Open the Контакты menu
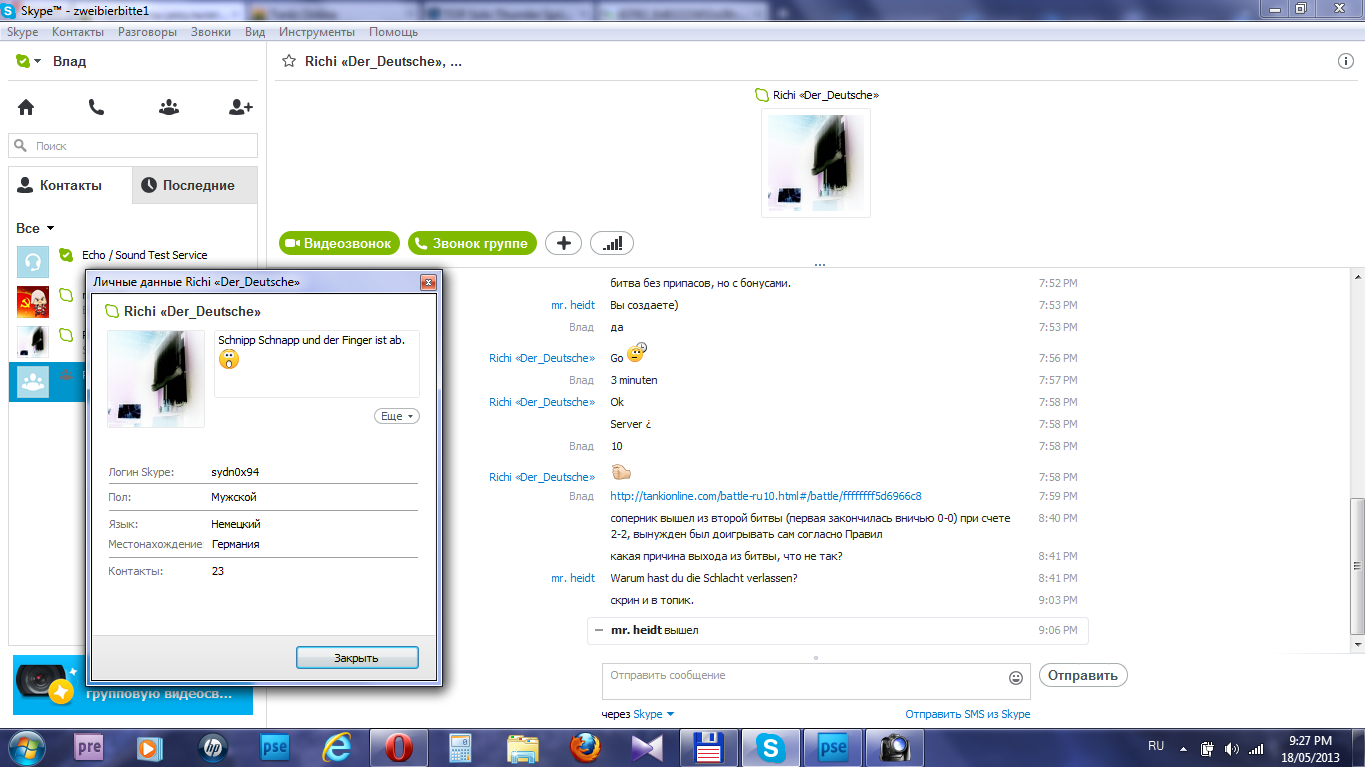The image size is (1365, 767). 78,32
